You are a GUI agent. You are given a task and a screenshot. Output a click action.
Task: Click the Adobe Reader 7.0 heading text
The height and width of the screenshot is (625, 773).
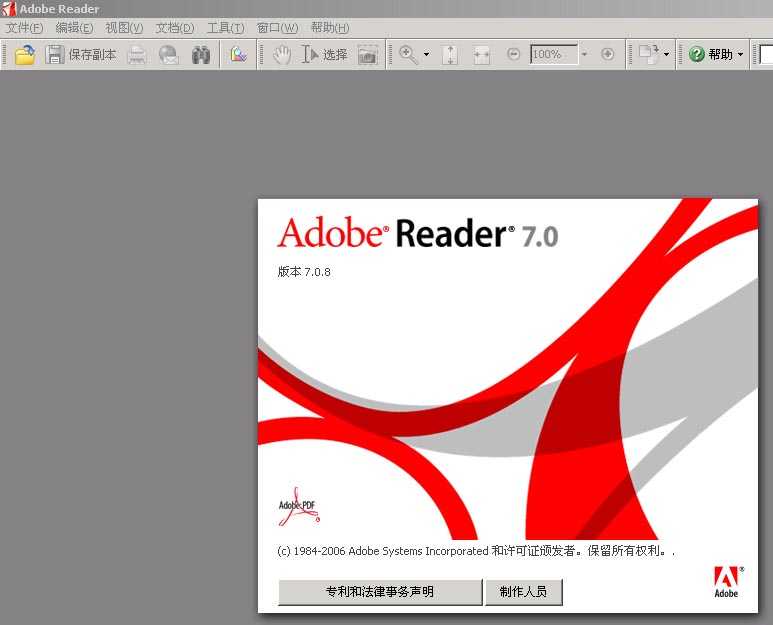point(418,233)
